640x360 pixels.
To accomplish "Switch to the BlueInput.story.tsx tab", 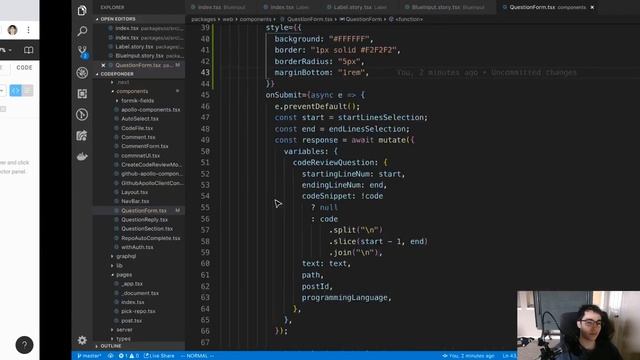I will click(x=447, y=7).
